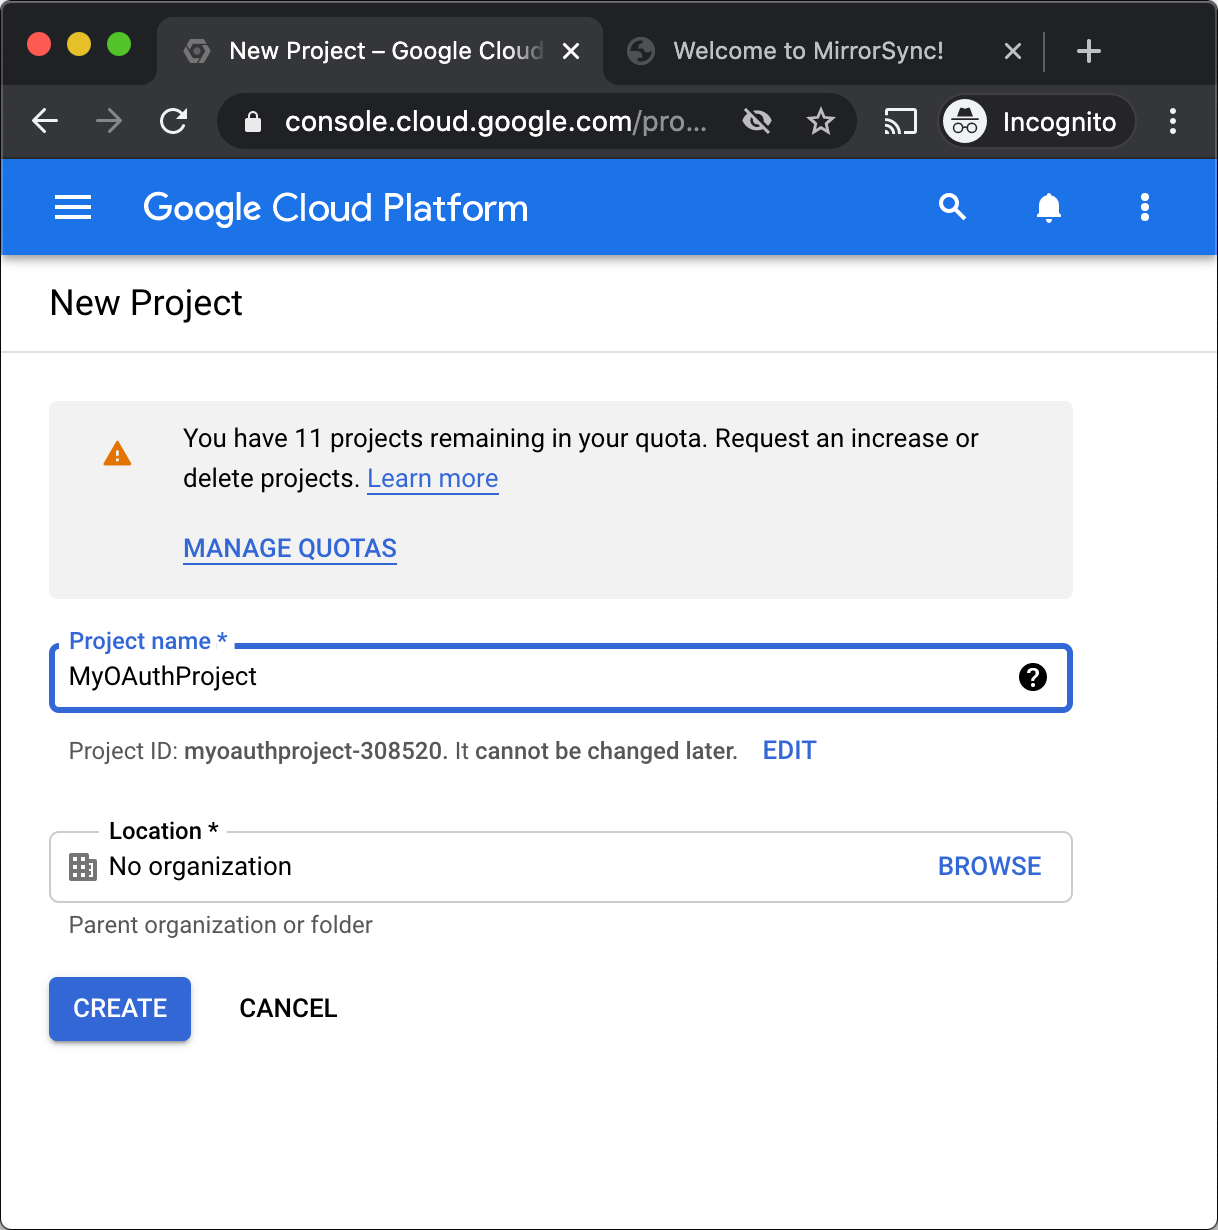Go back to the previous page
1218x1230 pixels.
[x=45, y=121]
